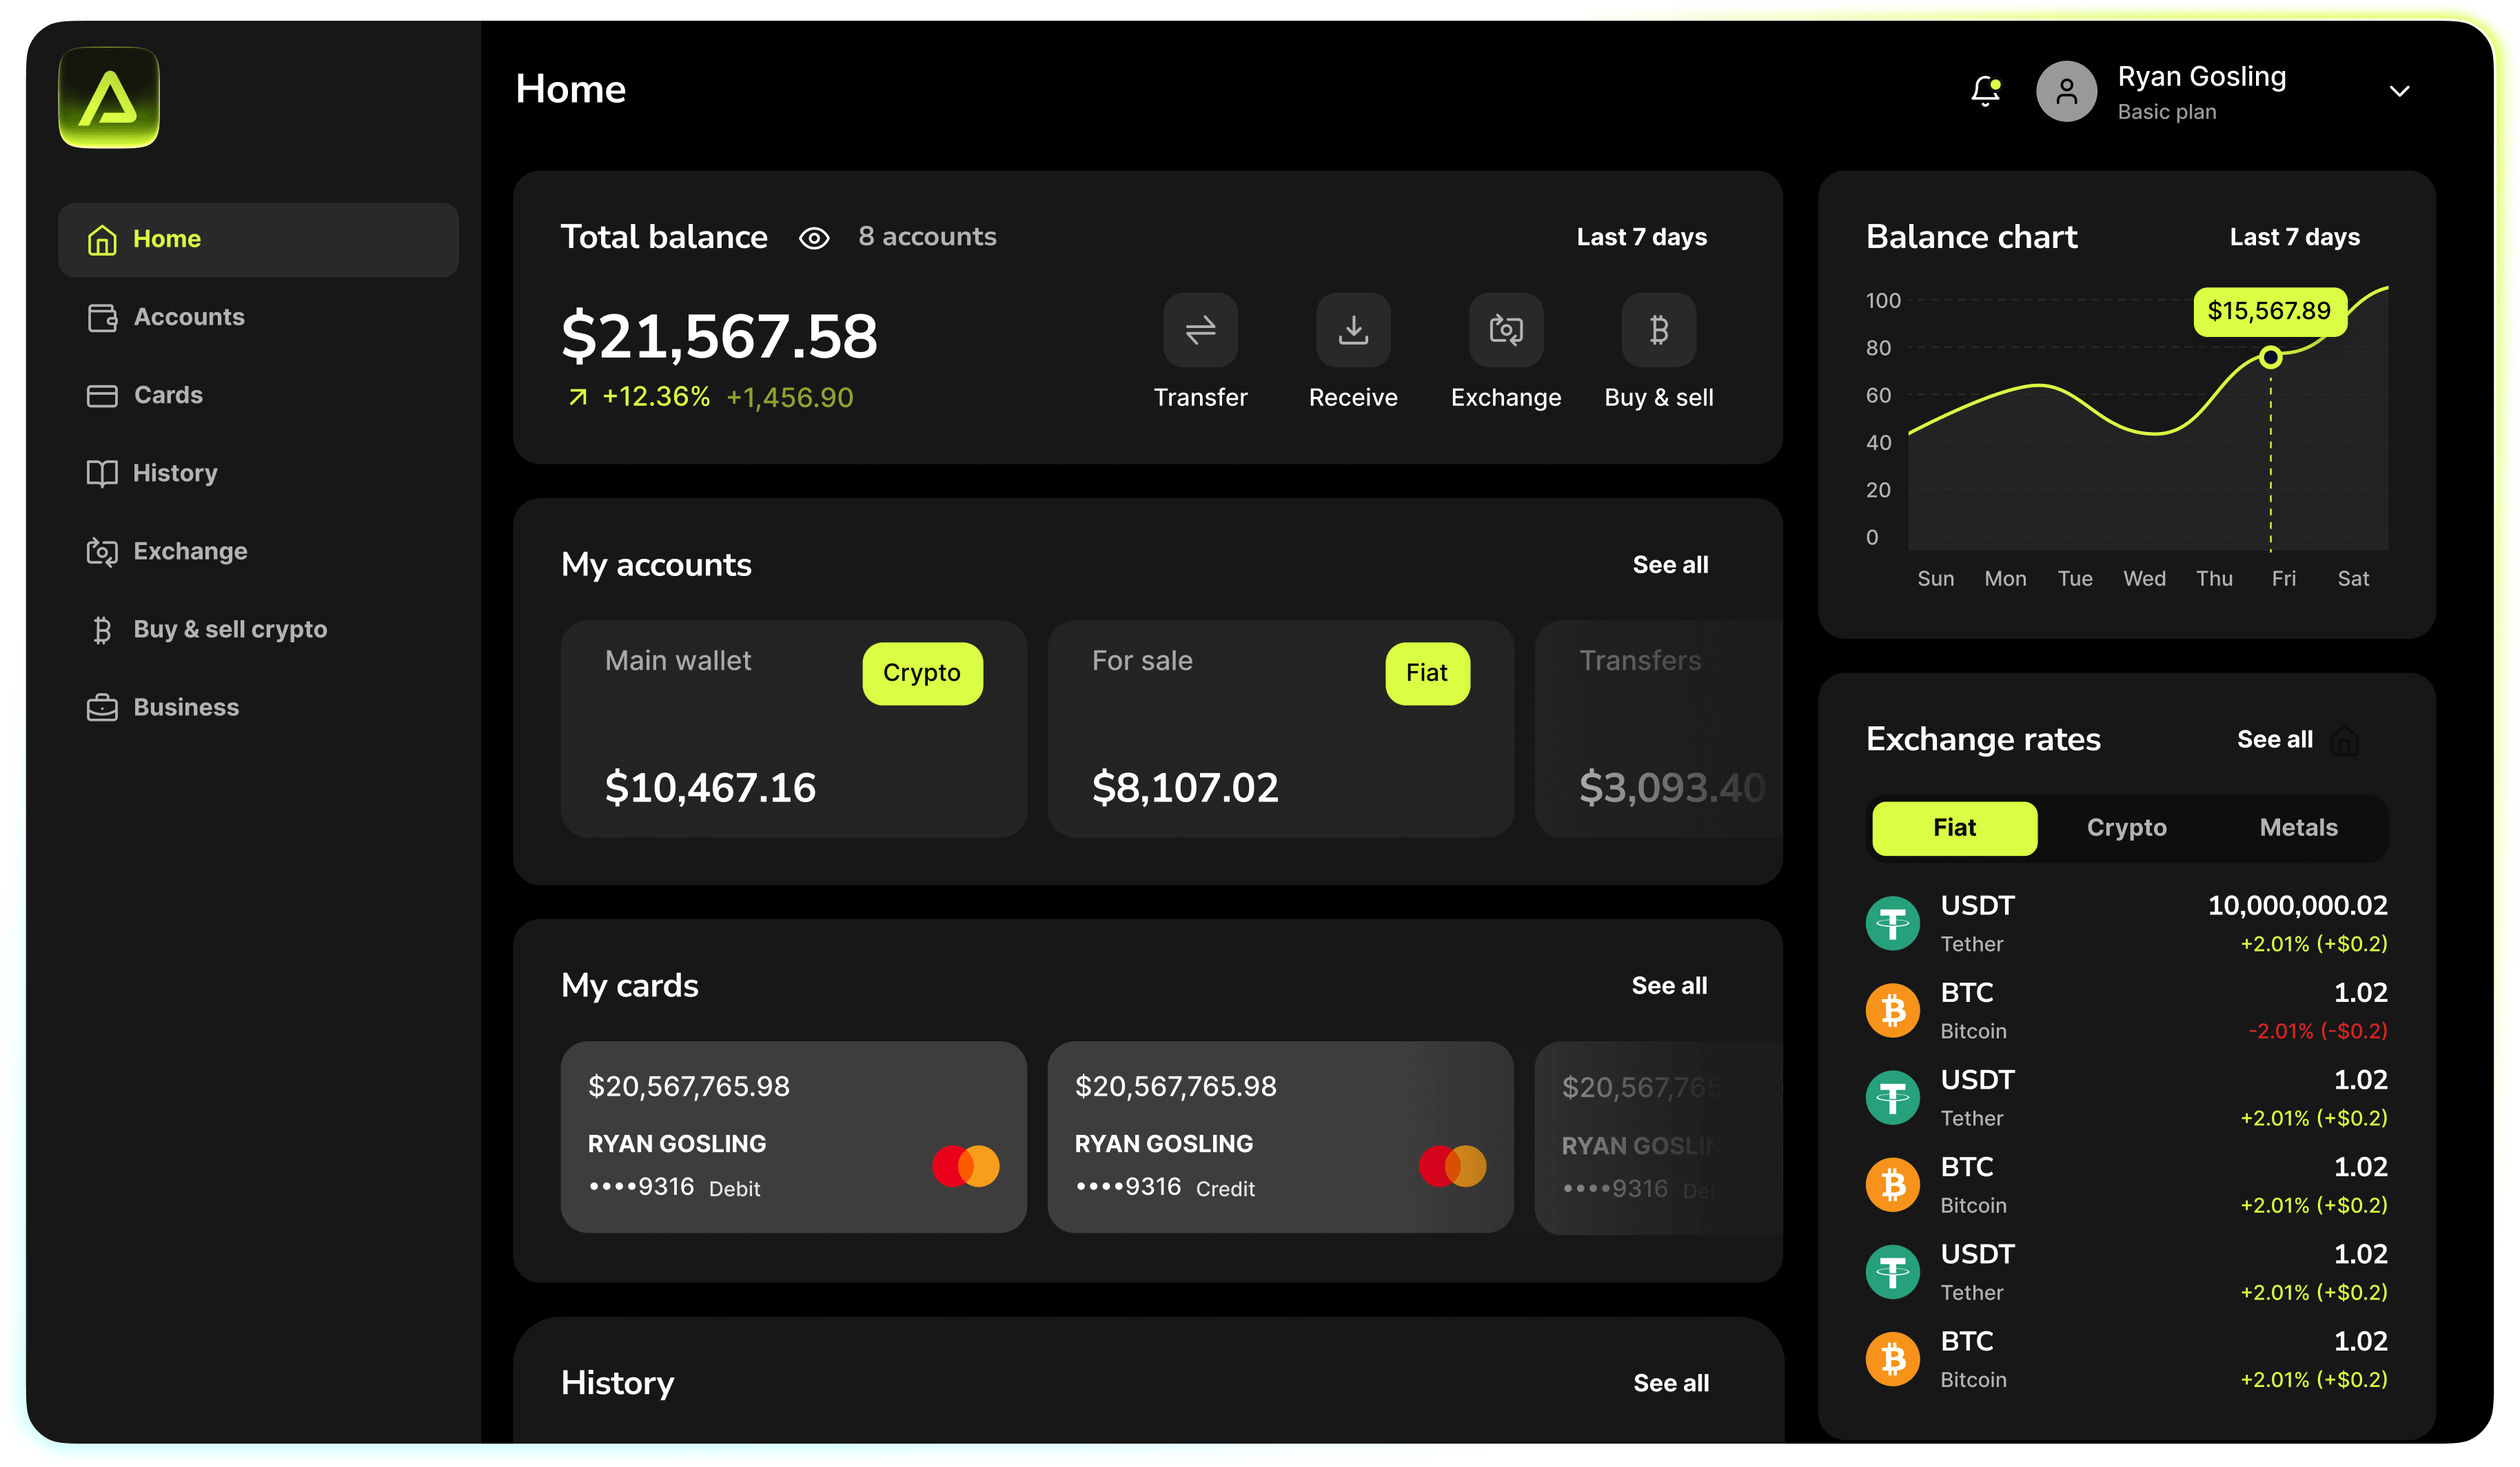Click the Receive download icon
The height and width of the screenshot is (1467, 2520).
click(x=1353, y=330)
